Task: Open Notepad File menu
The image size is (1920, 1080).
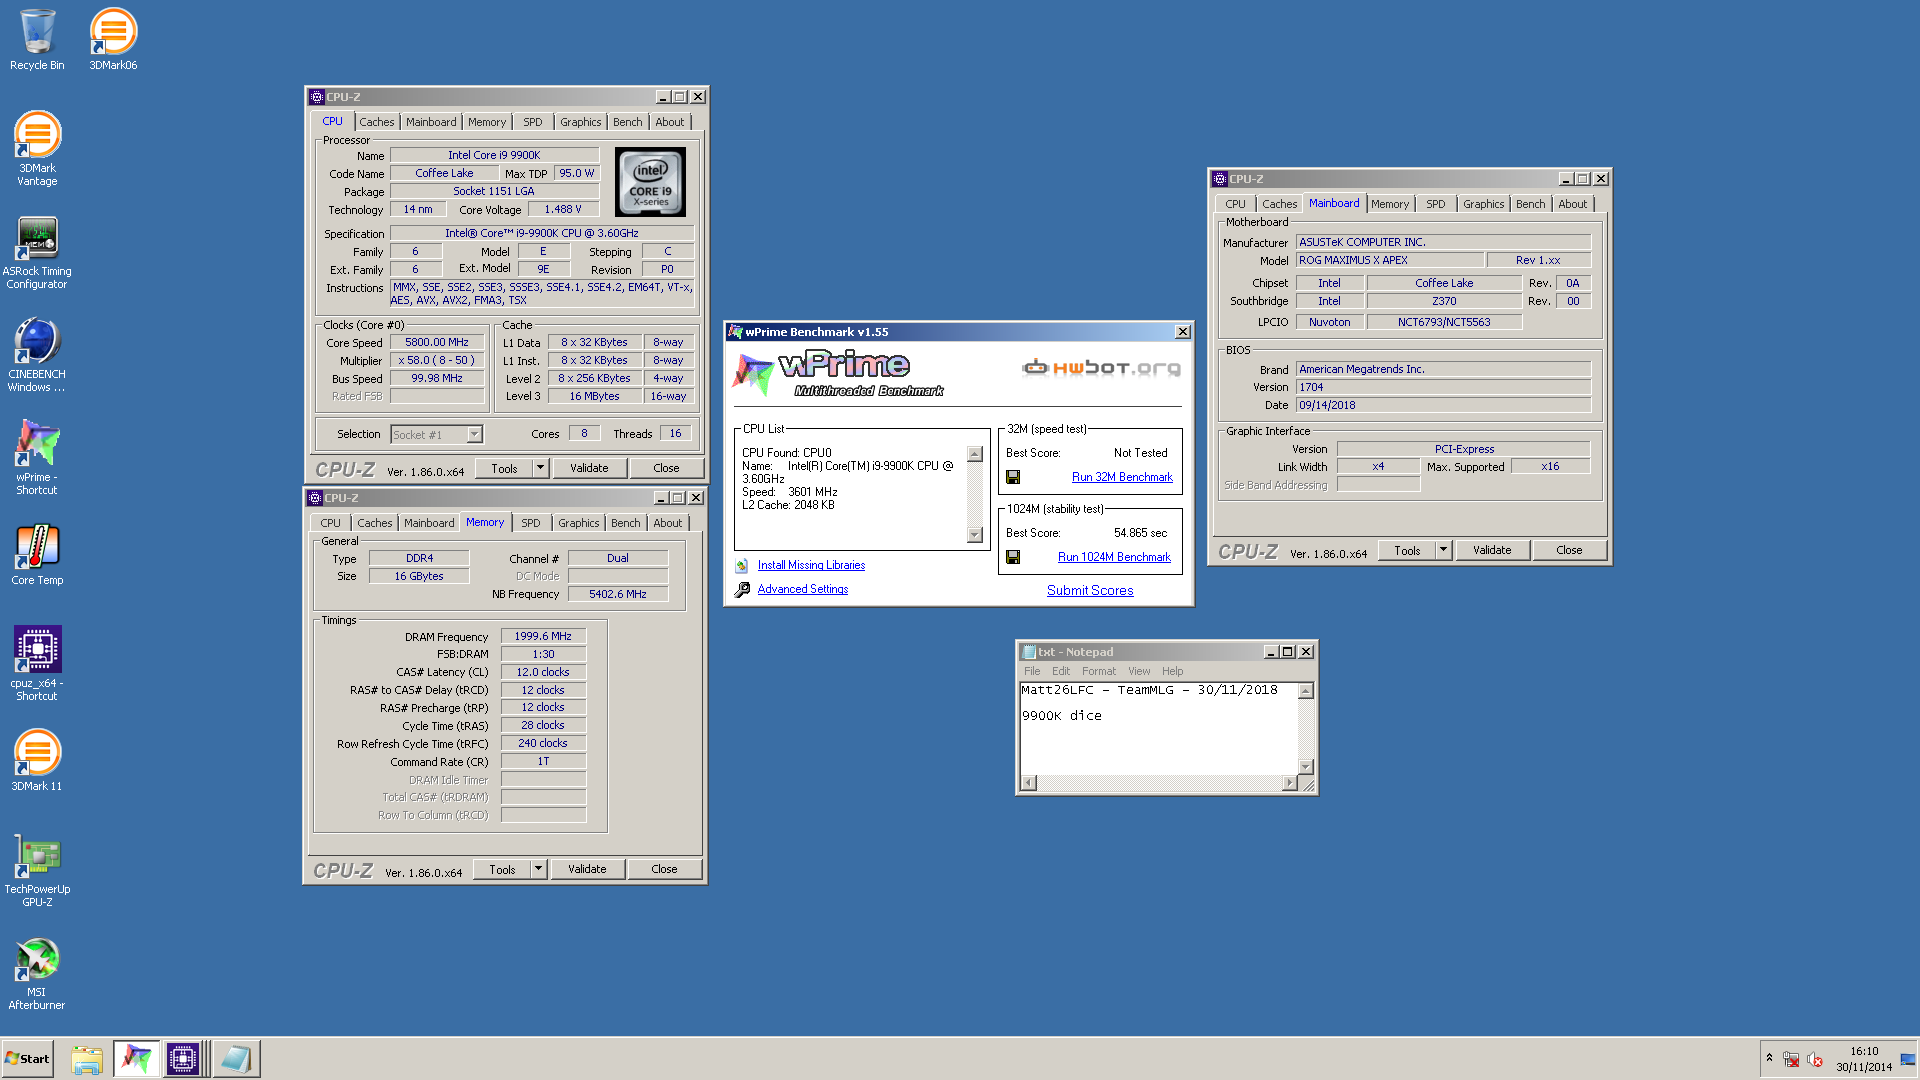Action: coord(1032,671)
